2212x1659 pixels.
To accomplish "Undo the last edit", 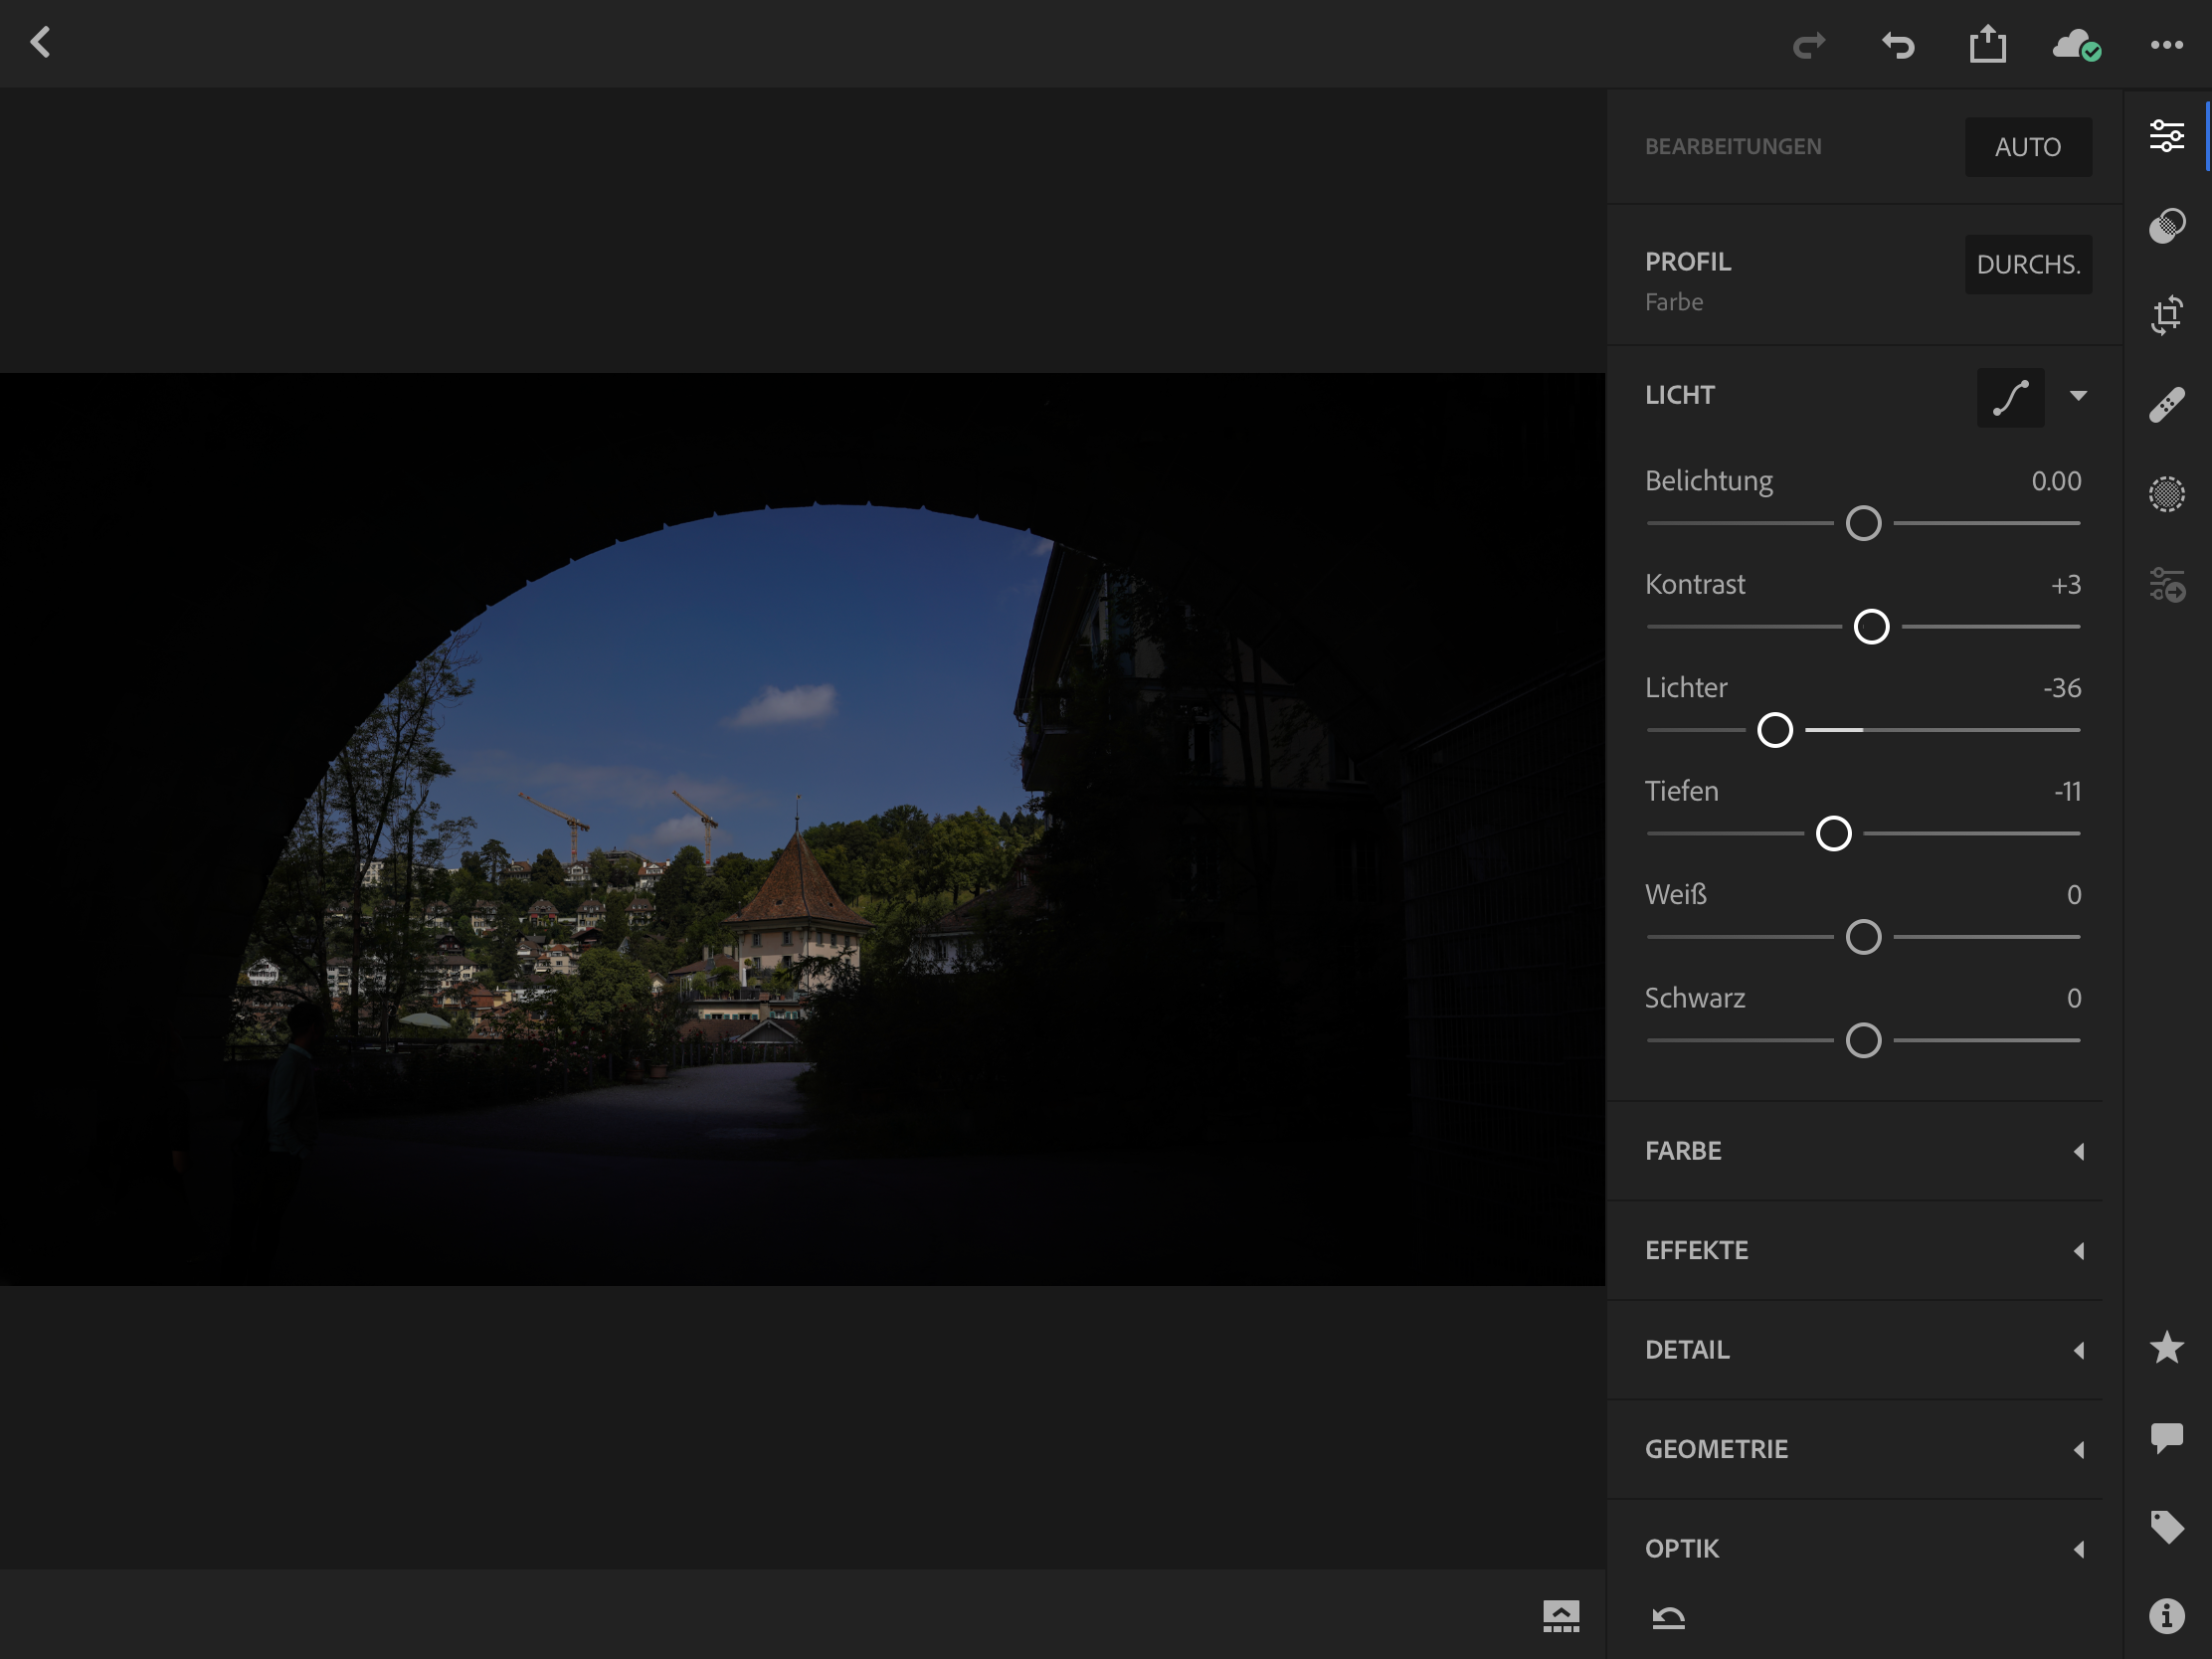I will [x=1897, y=45].
